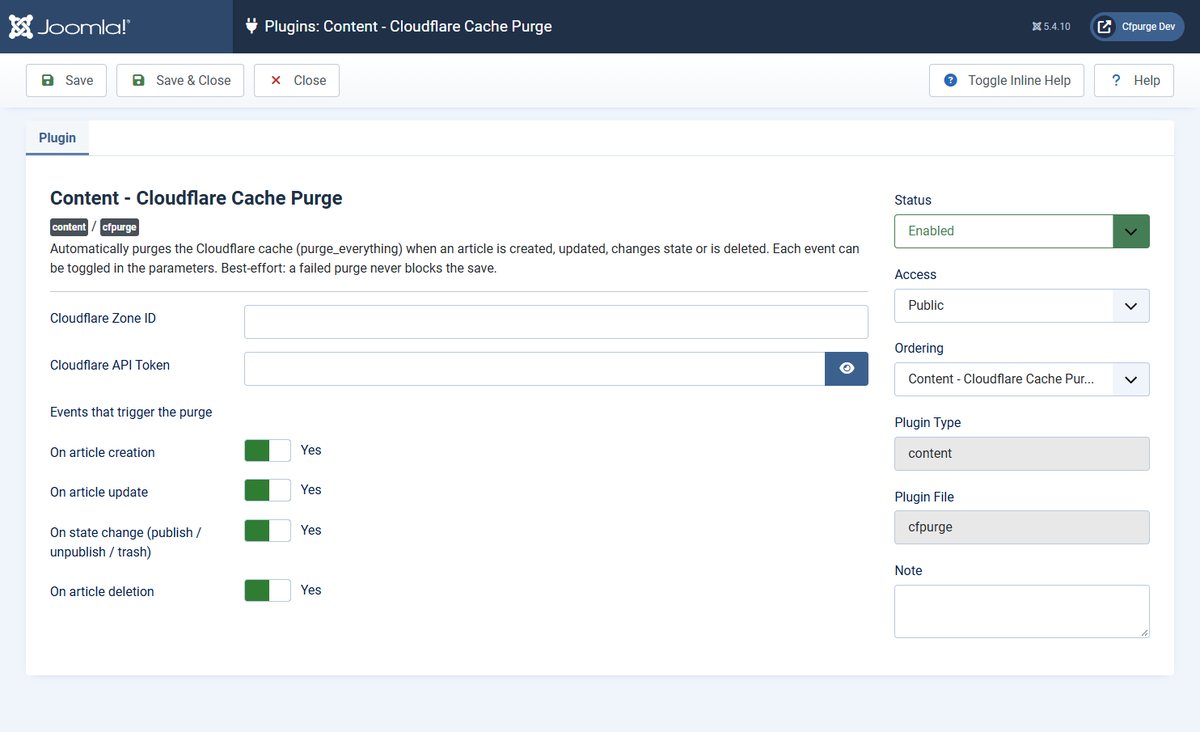Click the Plugin Type label
This screenshot has height=732, width=1200.
tap(928, 422)
